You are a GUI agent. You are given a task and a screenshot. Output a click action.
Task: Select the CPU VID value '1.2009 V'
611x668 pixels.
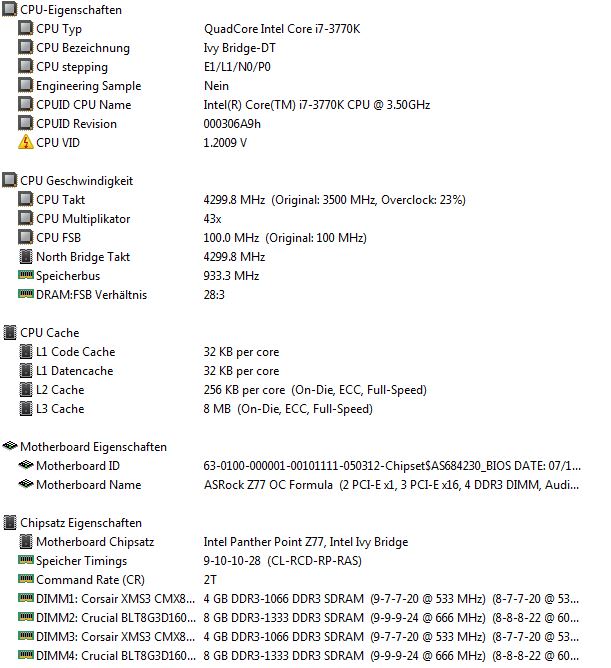[225, 143]
